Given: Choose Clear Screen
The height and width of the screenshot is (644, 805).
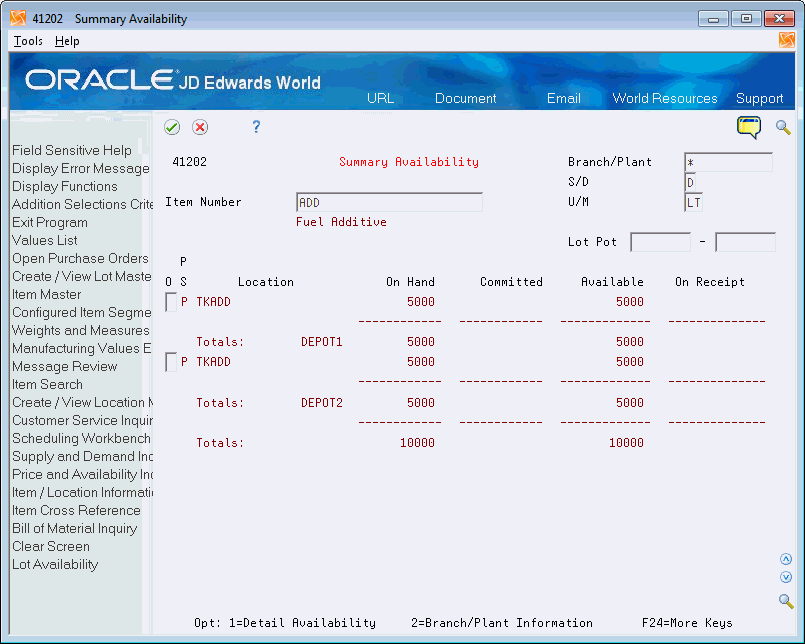Looking at the screenshot, I should tap(51, 546).
